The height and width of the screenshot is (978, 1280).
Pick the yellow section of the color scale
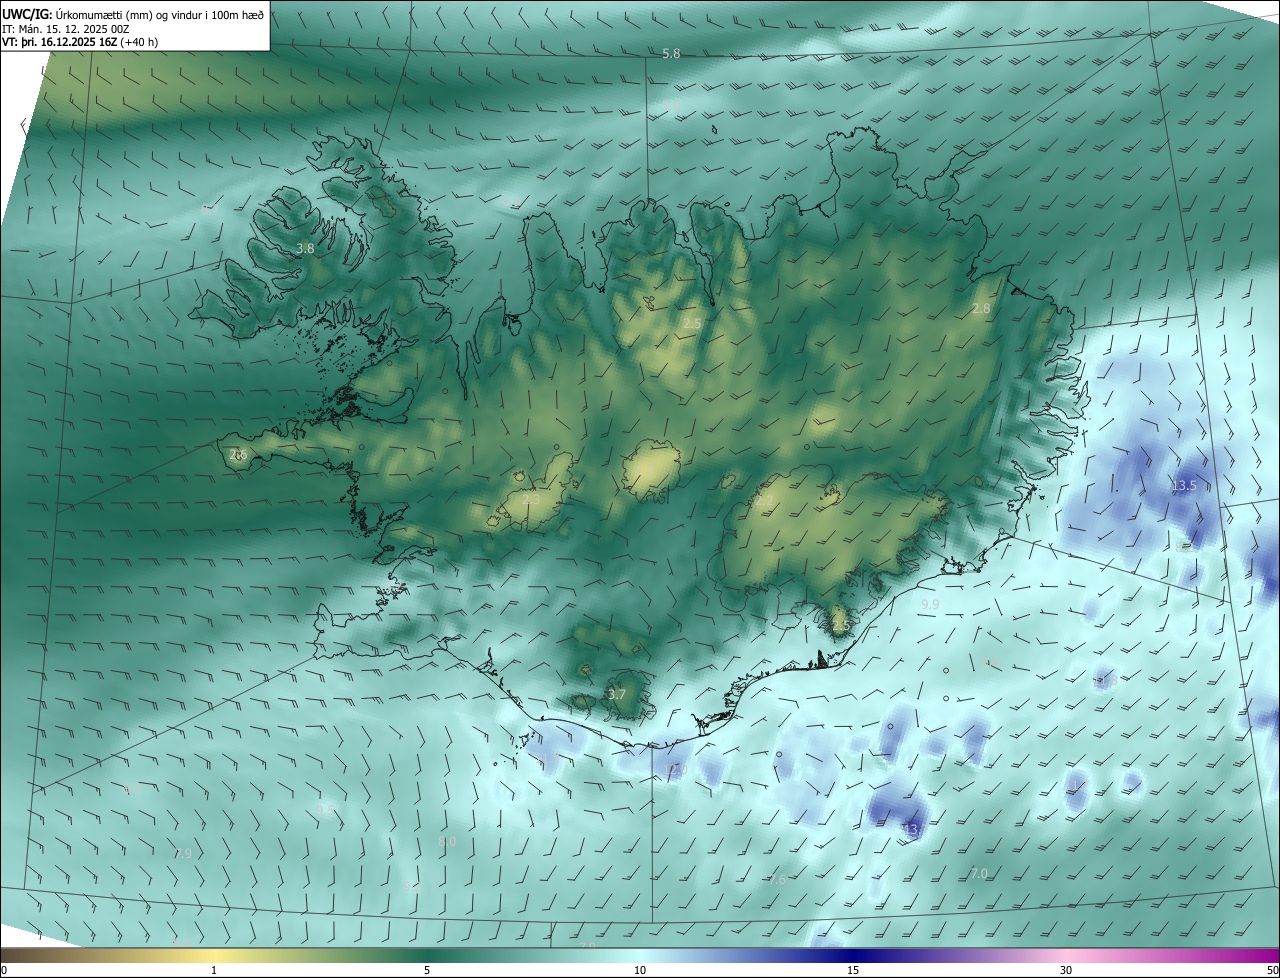[214, 955]
